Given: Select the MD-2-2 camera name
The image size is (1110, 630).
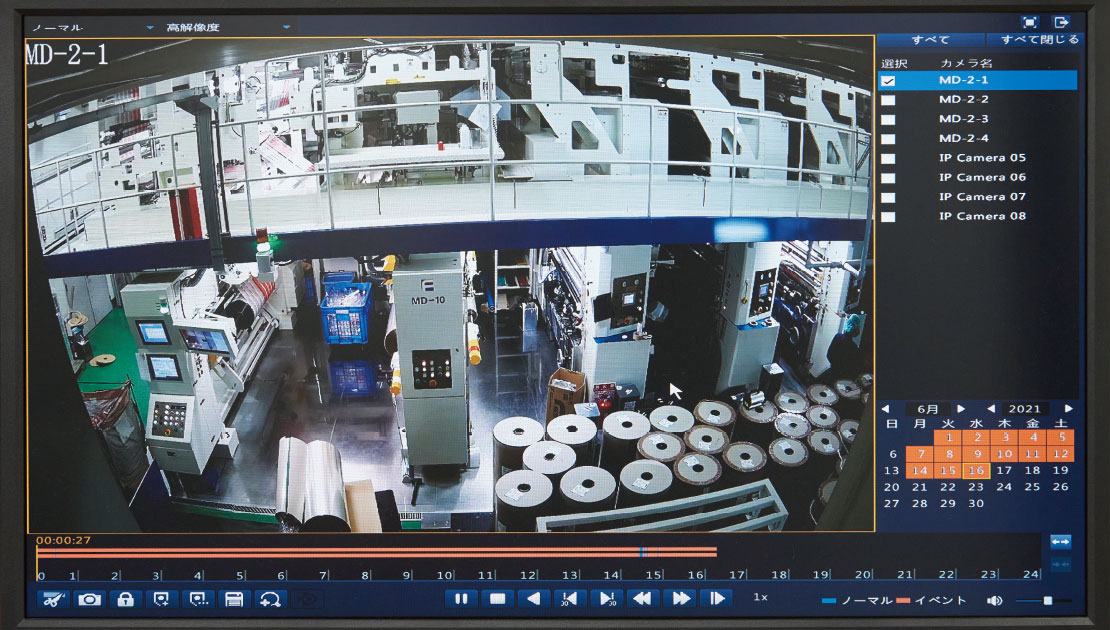Looking at the screenshot, I should (963, 100).
